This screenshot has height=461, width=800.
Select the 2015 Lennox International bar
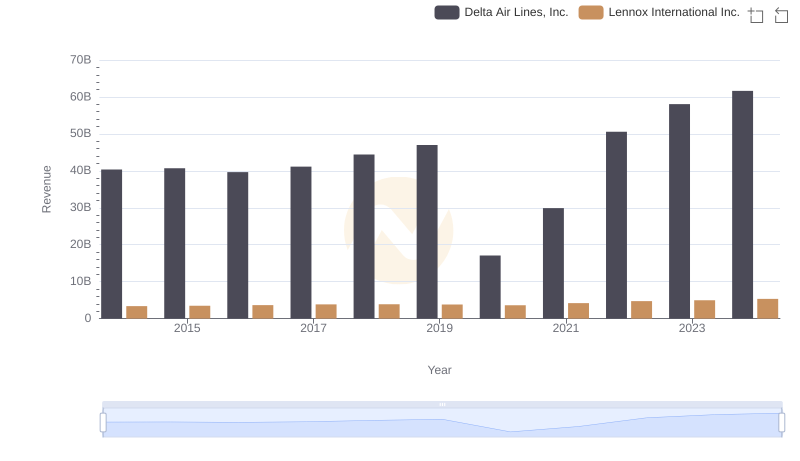(x=199, y=312)
